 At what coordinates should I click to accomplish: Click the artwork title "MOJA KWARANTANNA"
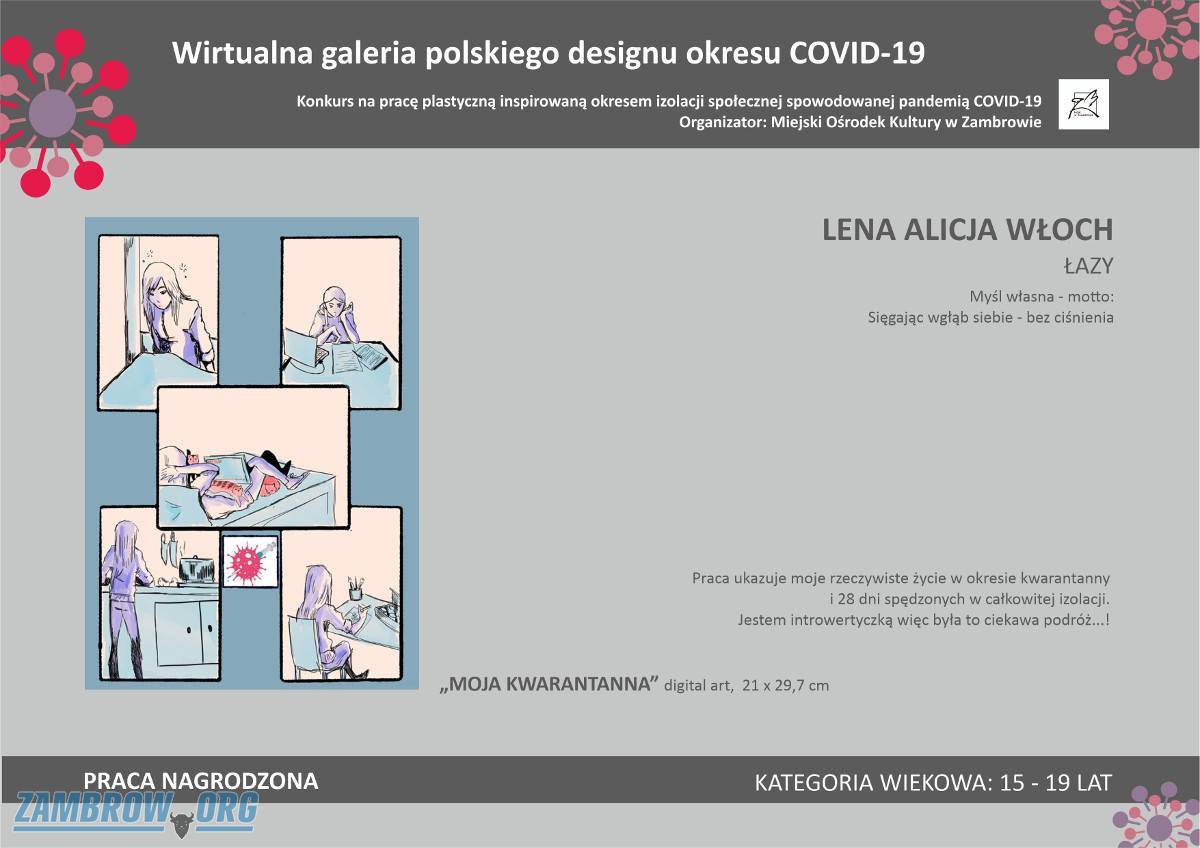click(550, 685)
